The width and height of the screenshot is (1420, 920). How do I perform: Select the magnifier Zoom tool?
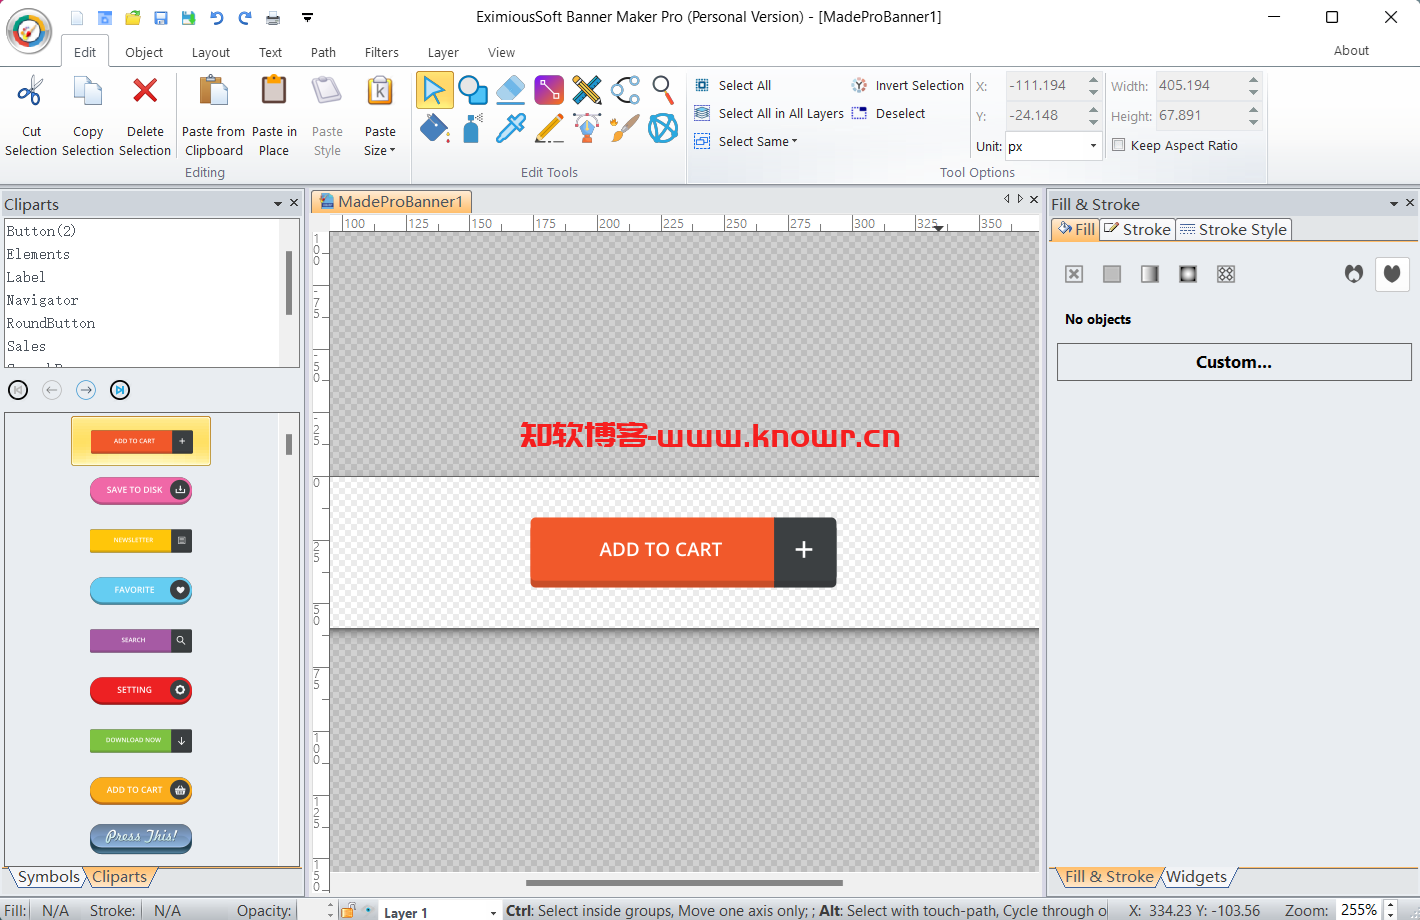pos(663,90)
